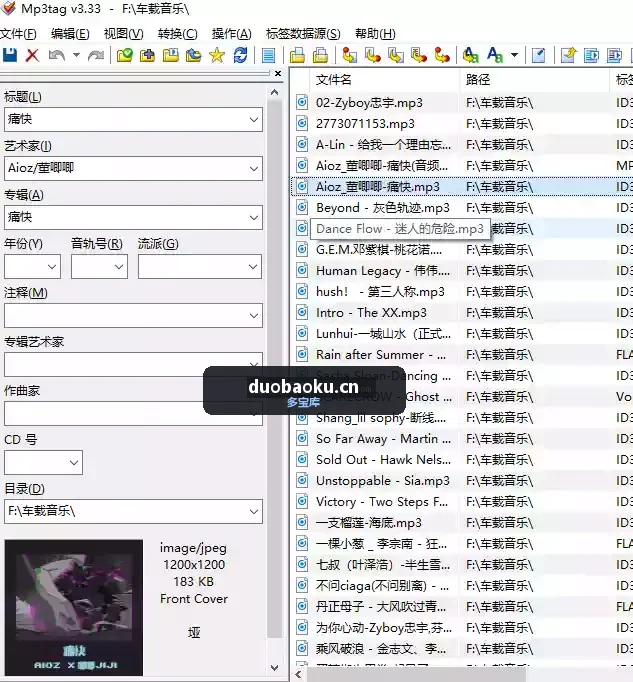Open the 文件(F) menu

click(18, 33)
